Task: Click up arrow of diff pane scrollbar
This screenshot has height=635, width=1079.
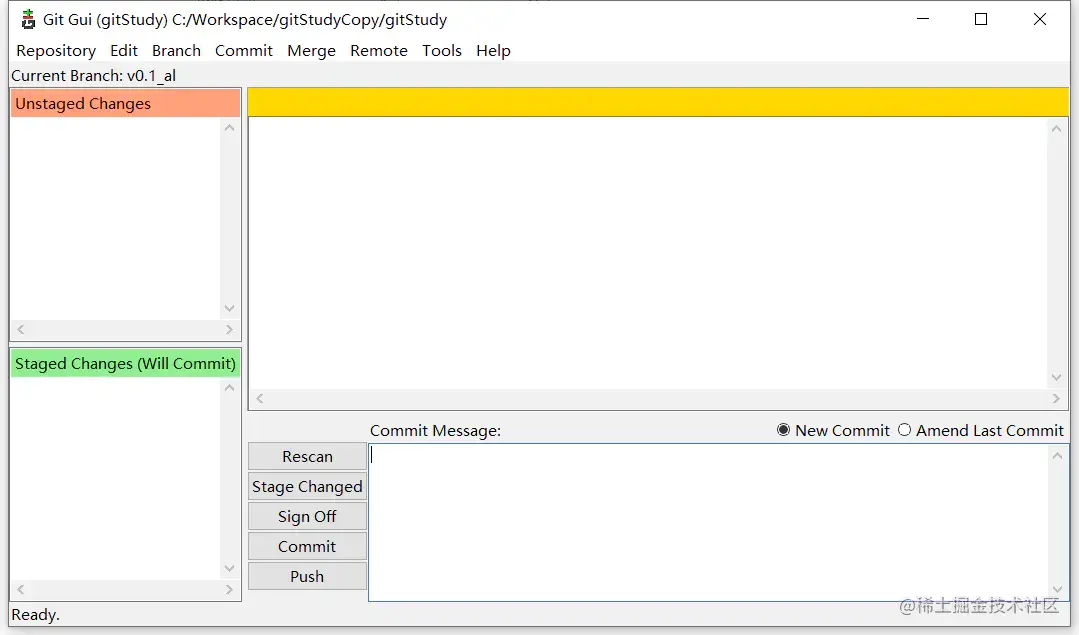Action: tap(1056, 129)
